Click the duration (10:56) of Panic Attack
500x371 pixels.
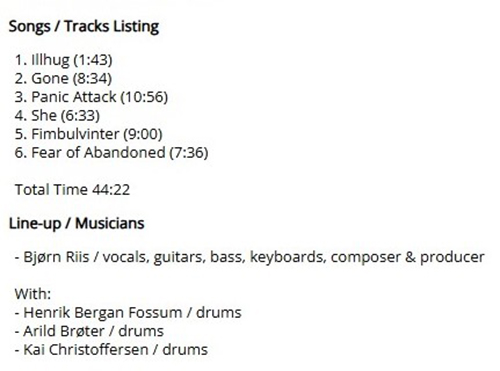(x=144, y=97)
